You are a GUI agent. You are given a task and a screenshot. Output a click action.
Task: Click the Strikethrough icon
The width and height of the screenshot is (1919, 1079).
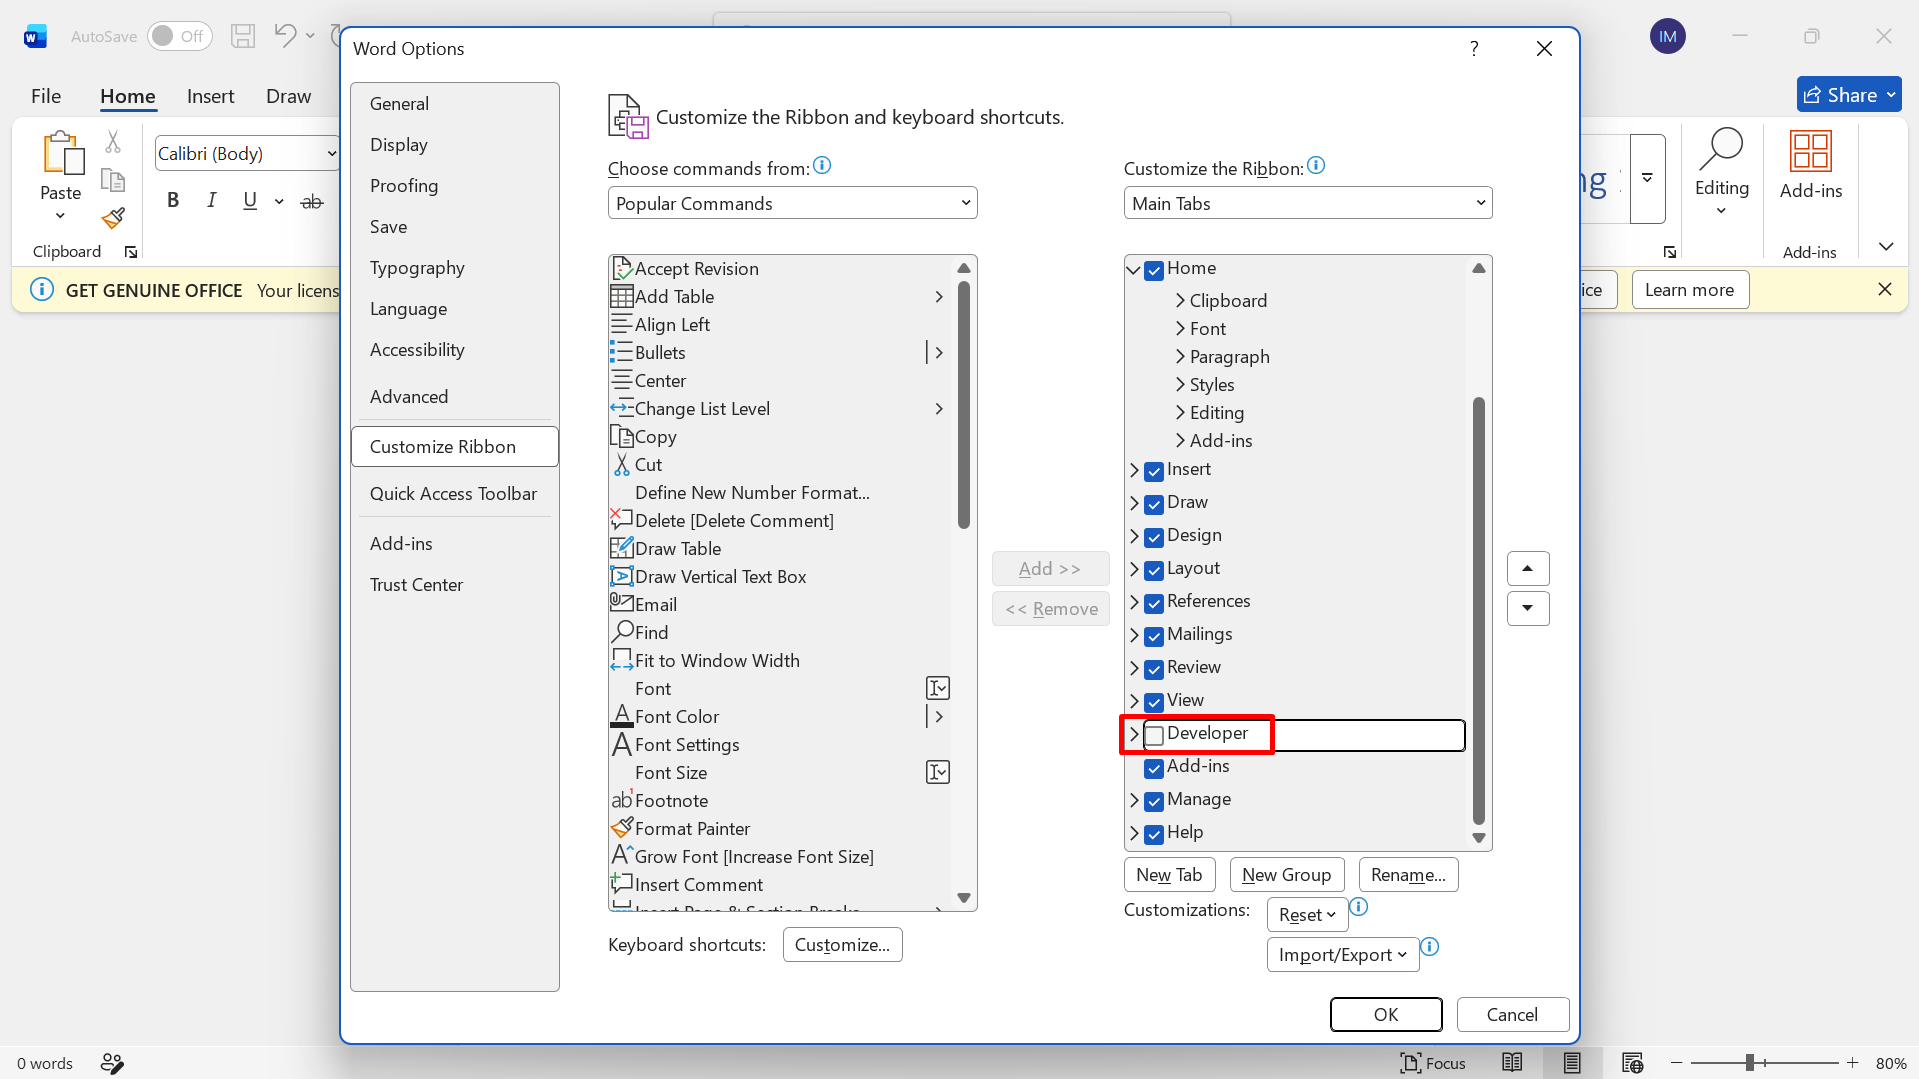click(x=312, y=201)
